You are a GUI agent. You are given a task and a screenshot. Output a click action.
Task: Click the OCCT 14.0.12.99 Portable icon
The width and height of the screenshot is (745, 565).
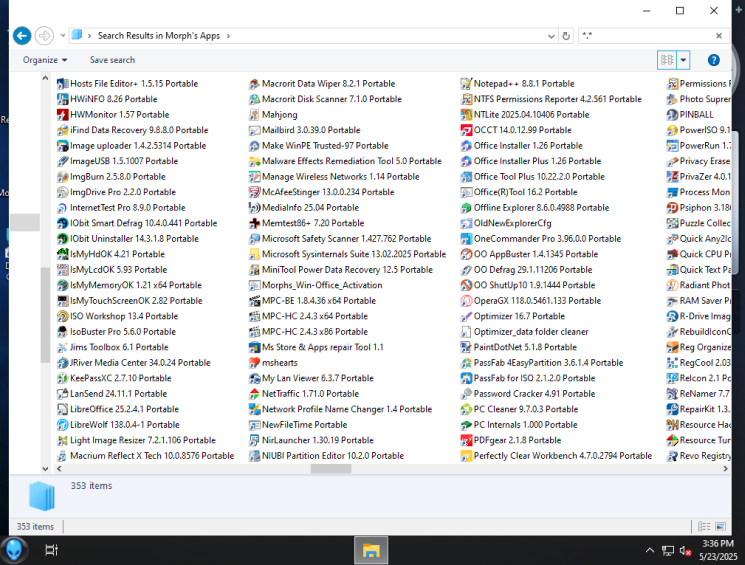point(466,130)
